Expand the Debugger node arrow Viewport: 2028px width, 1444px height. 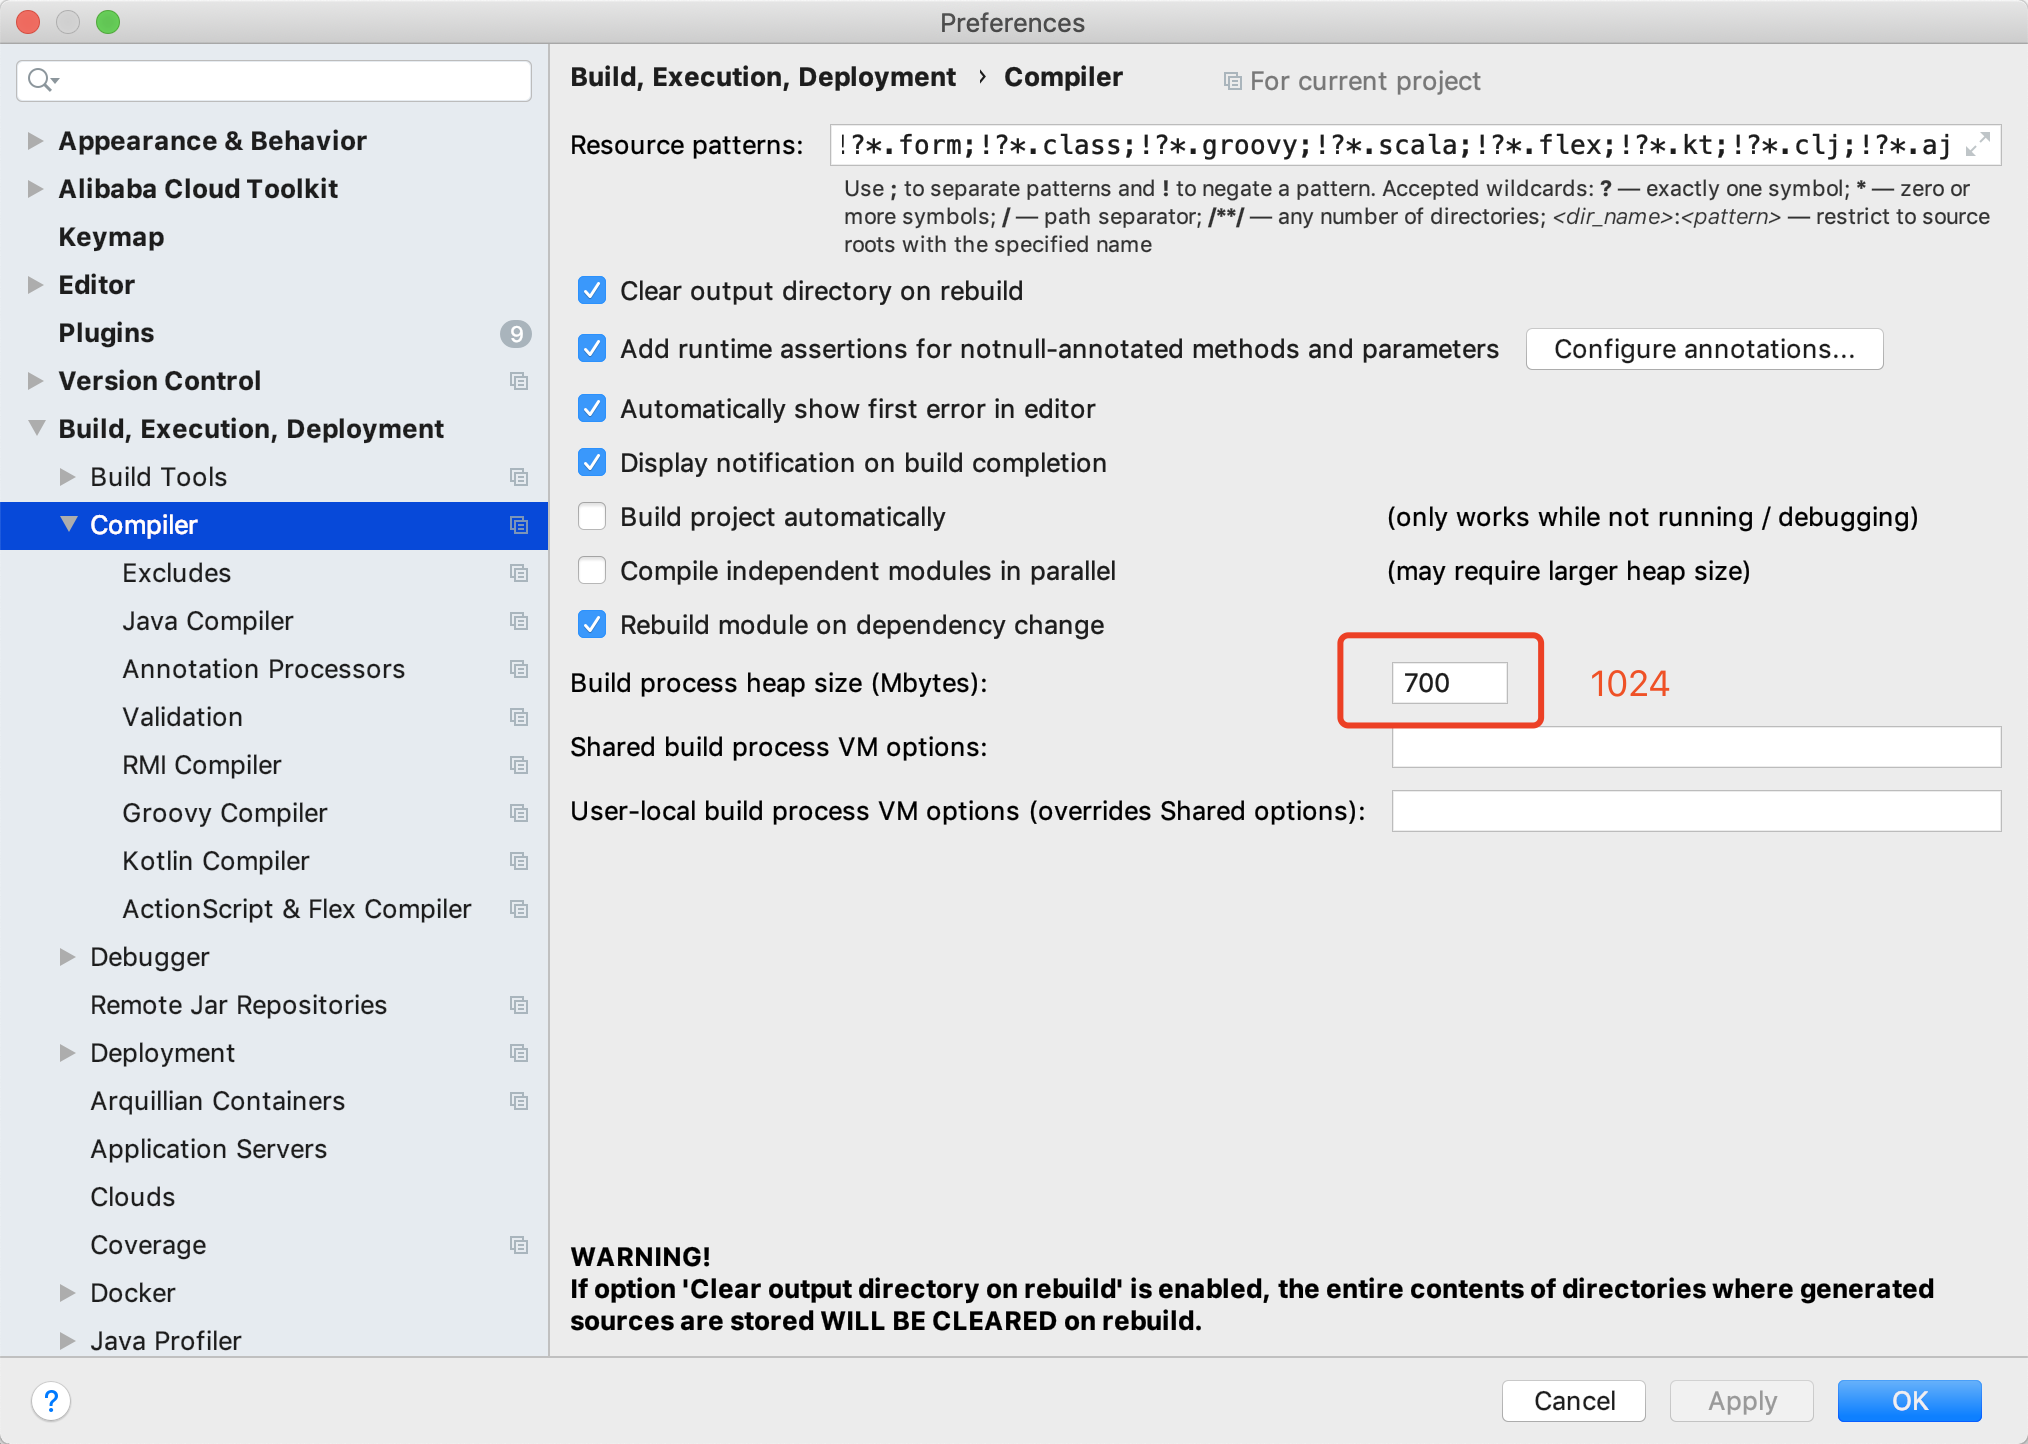[x=67, y=957]
